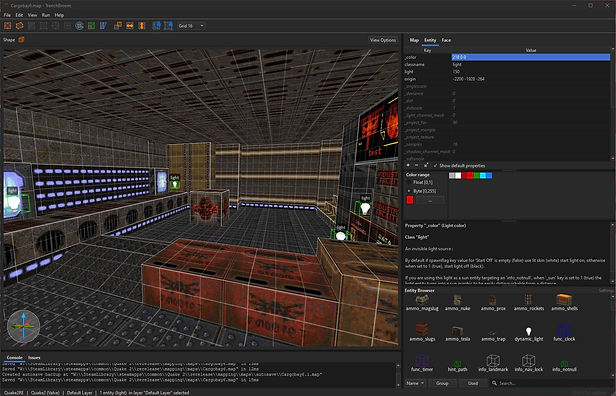Open the Run menu

(x=46, y=15)
